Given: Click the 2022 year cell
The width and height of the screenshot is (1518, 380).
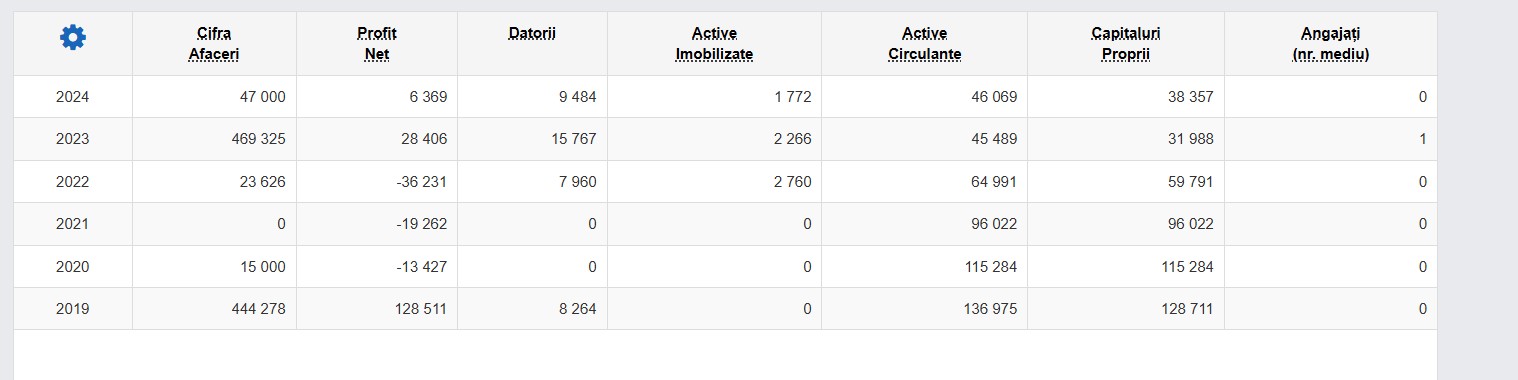Looking at the screenshot, I should pos(73,182).
